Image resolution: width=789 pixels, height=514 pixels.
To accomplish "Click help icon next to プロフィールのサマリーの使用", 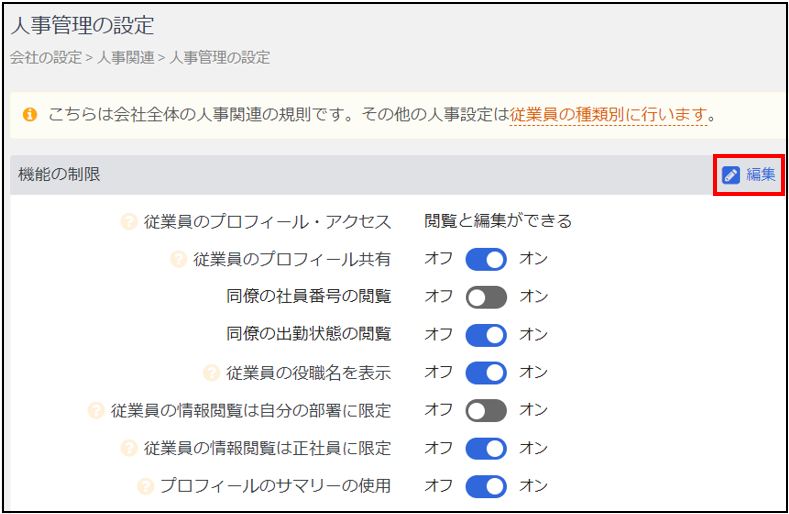I will (146, 487).
